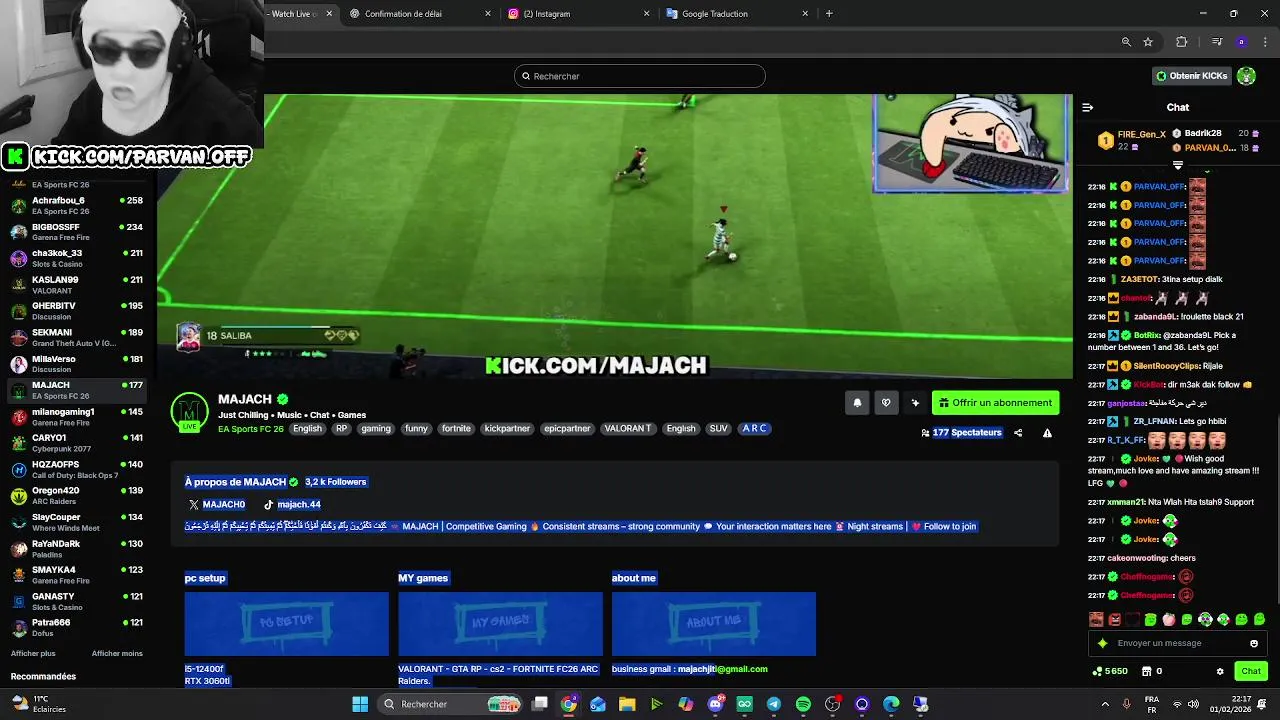Open KASLAN99 channel in sidebar
This screenshot has height=720, width=1280.
click(x=77, y=285)
